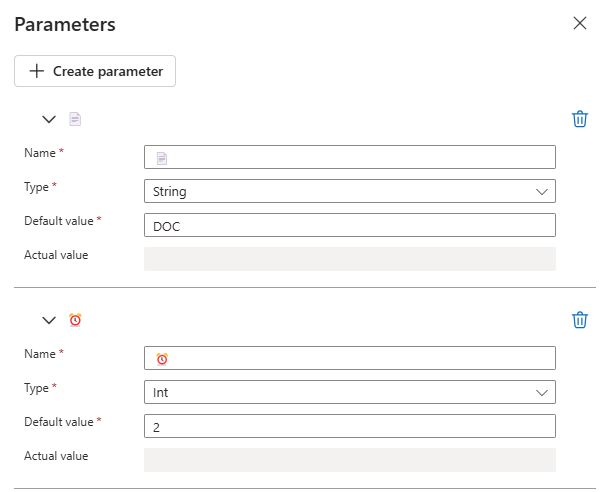The height and width of the screenshot is (492, 604).
Task: Click the document emoji in first parameter header
Action: point(75,119)
